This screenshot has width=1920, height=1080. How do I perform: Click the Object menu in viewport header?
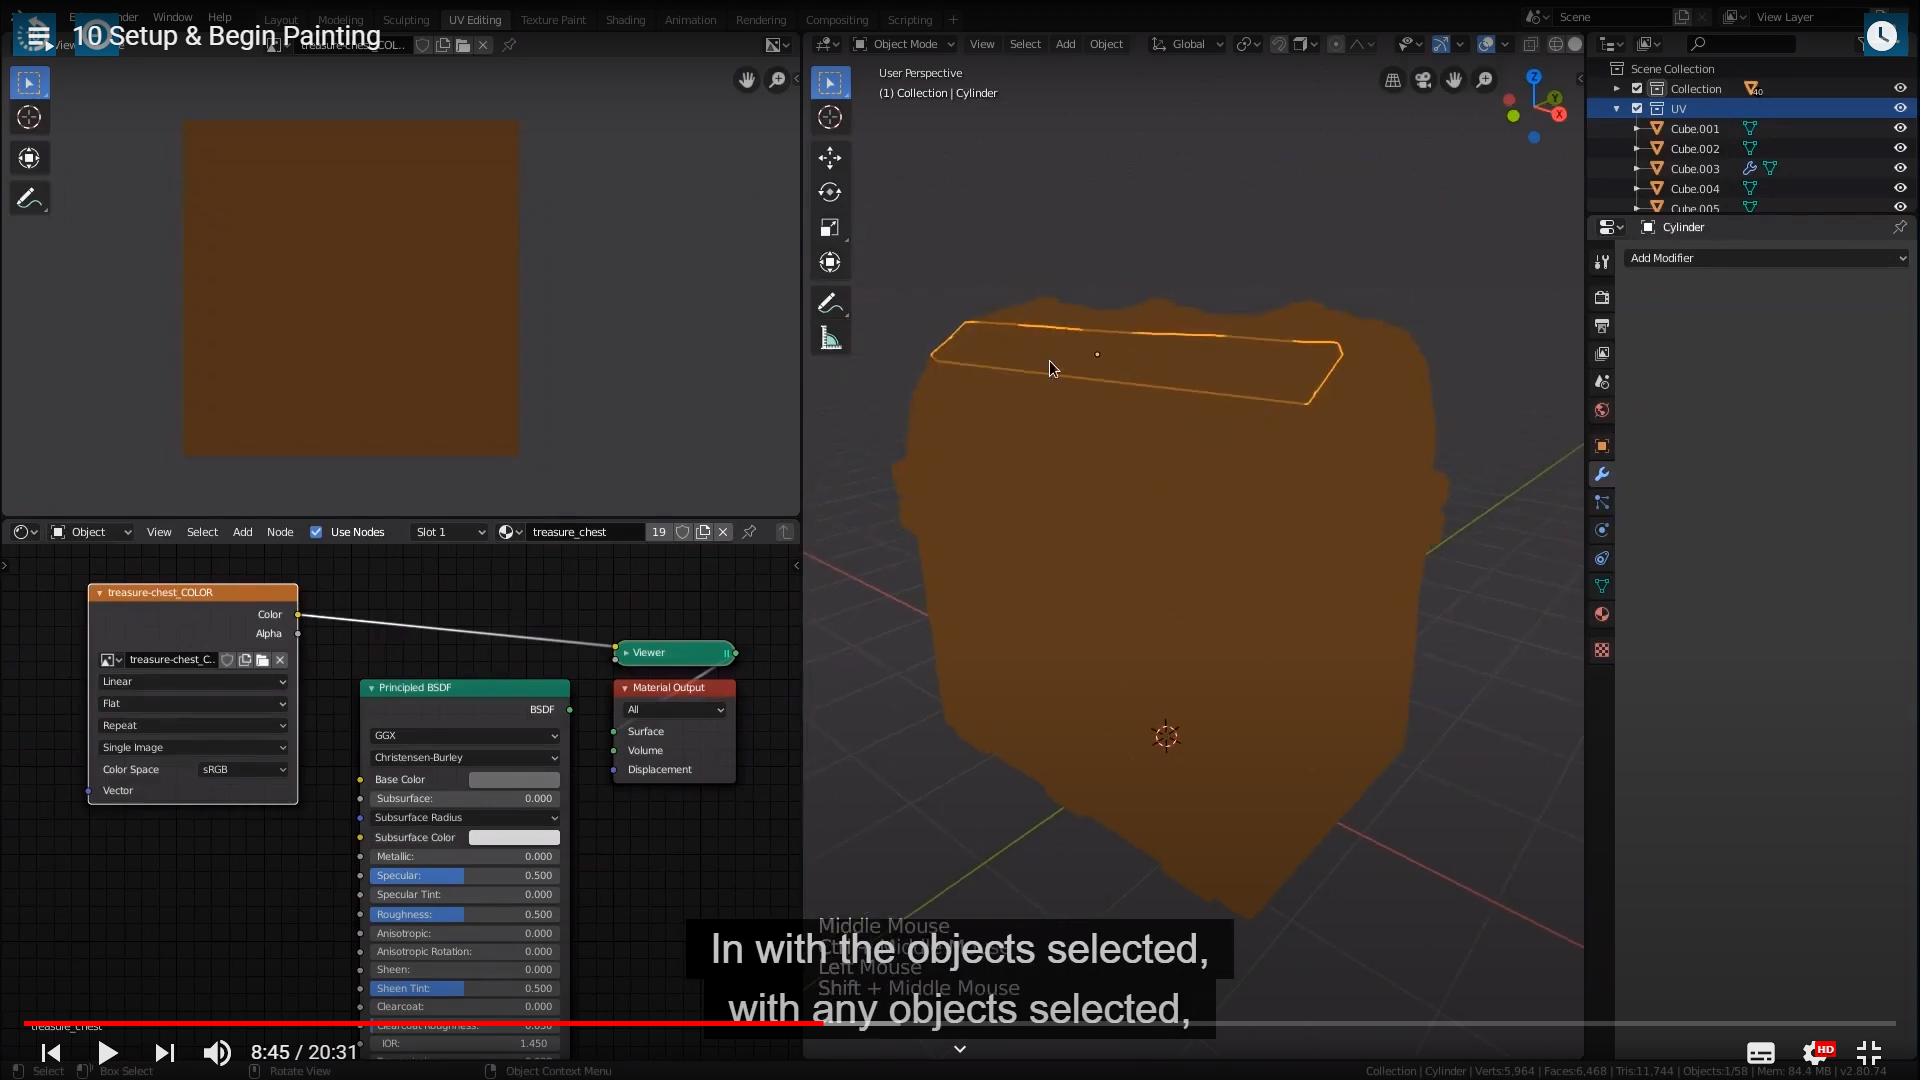1106,44
